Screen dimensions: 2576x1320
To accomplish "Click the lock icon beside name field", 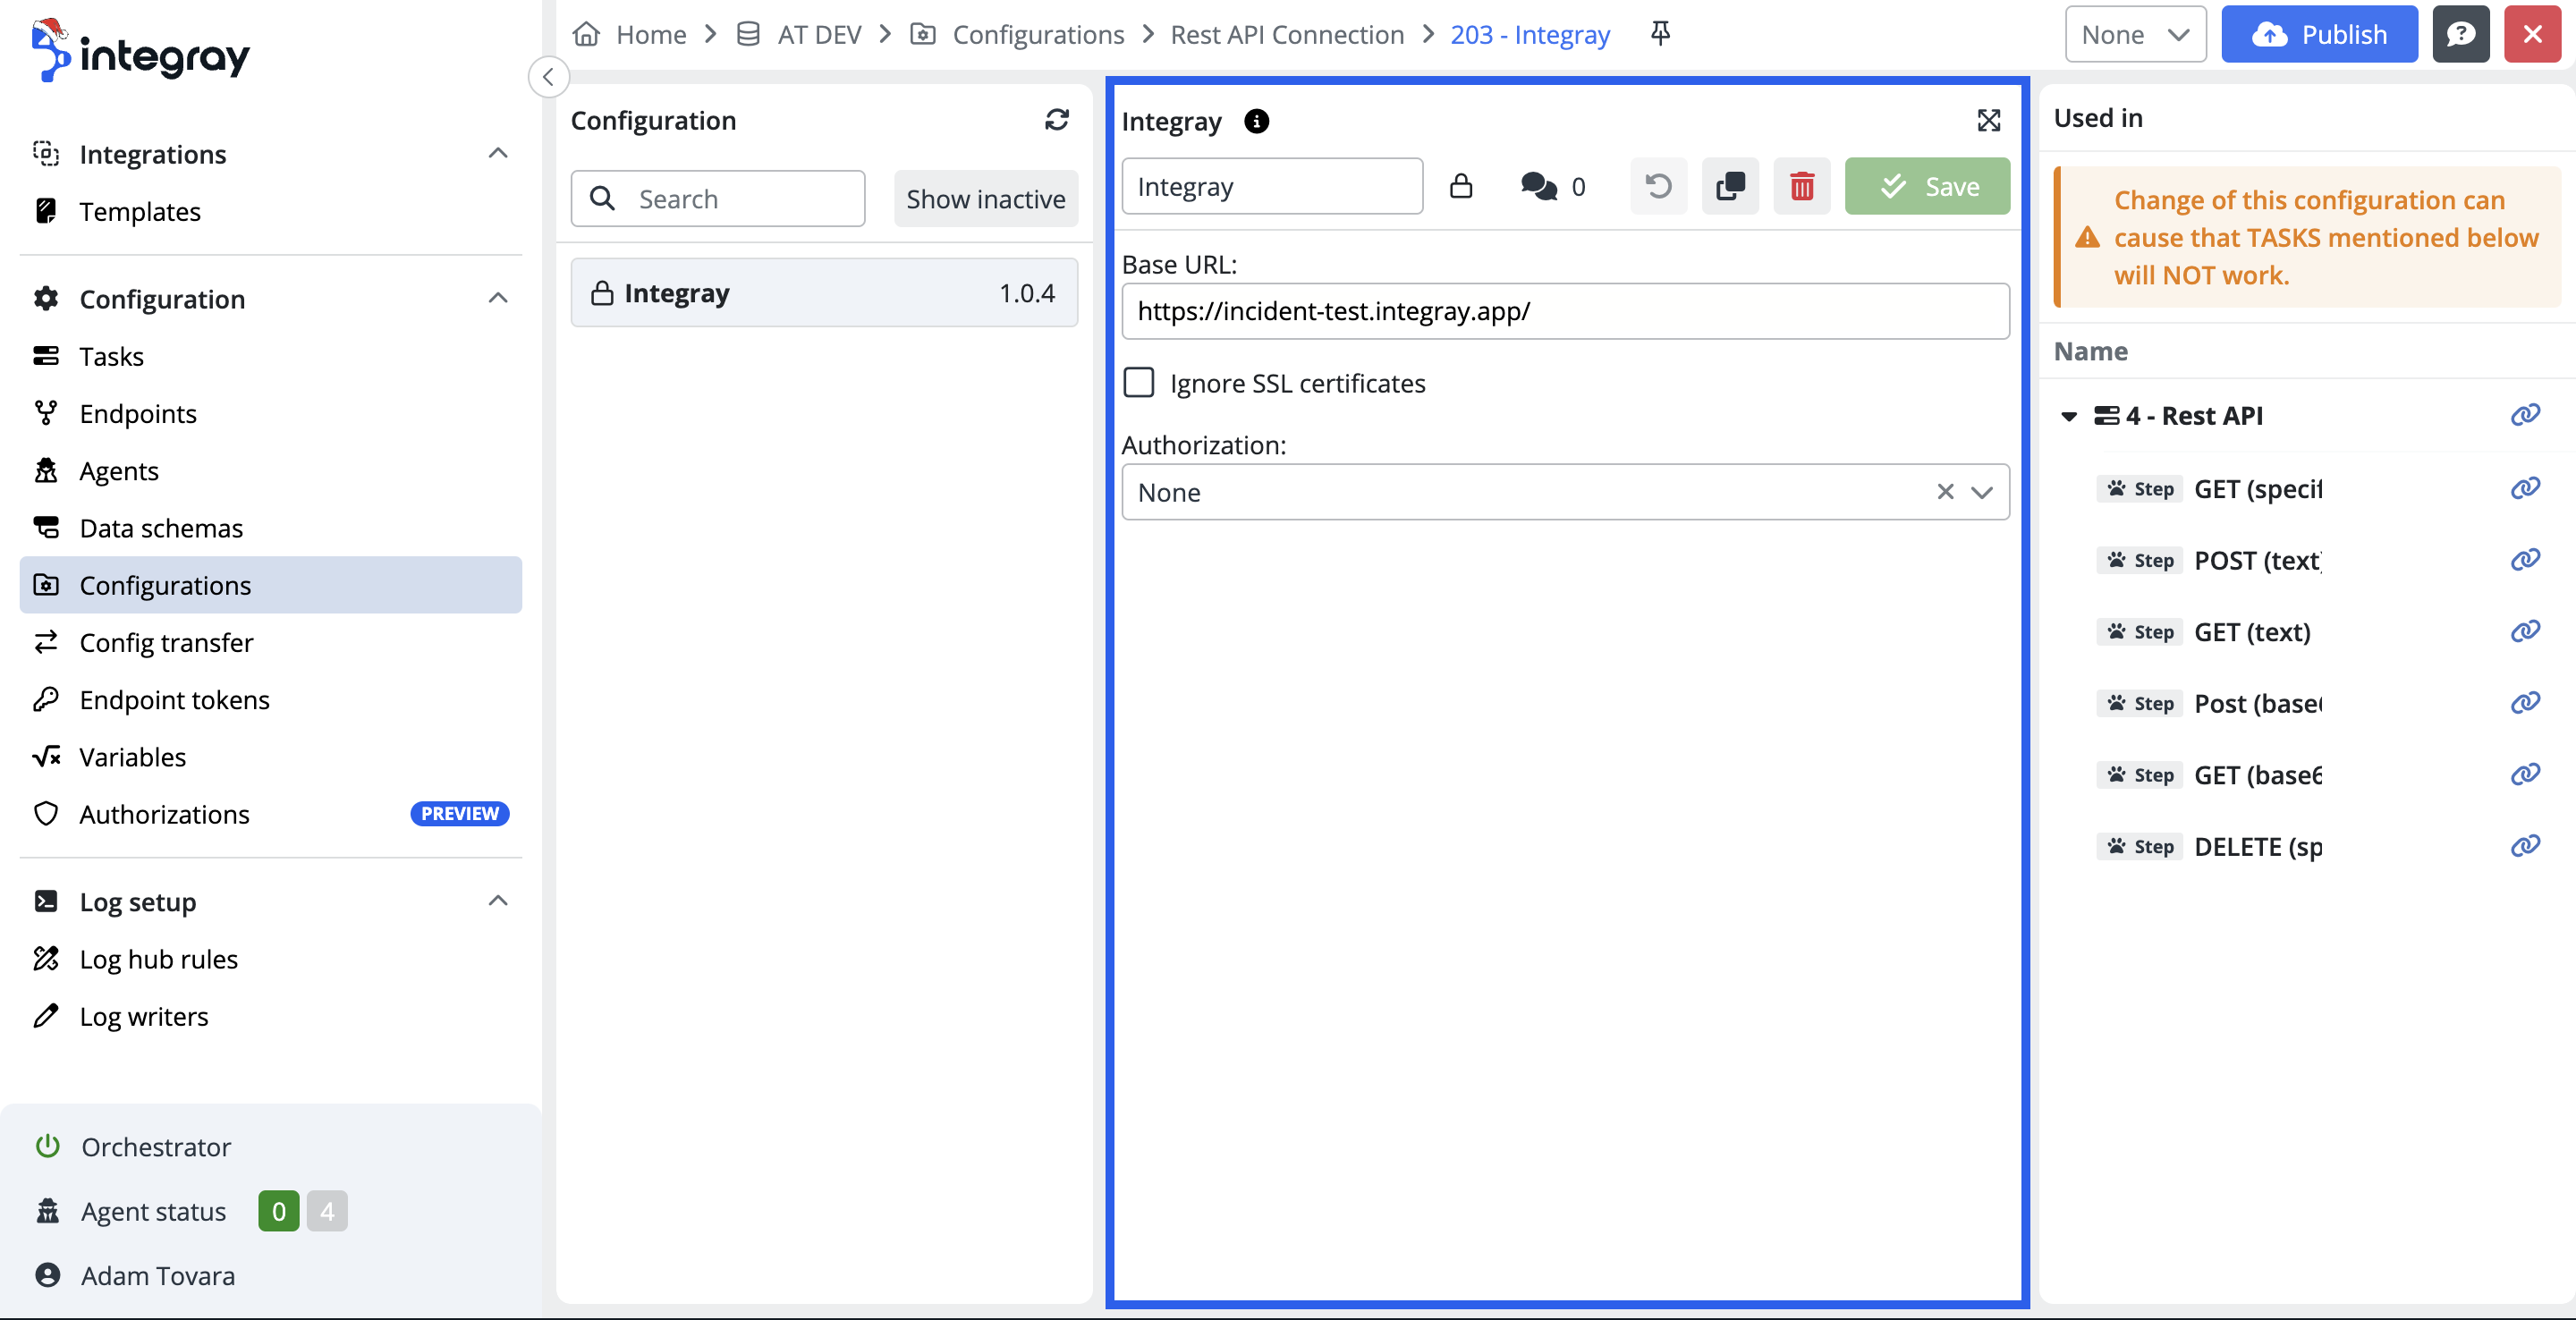I will coord(1460,186).
